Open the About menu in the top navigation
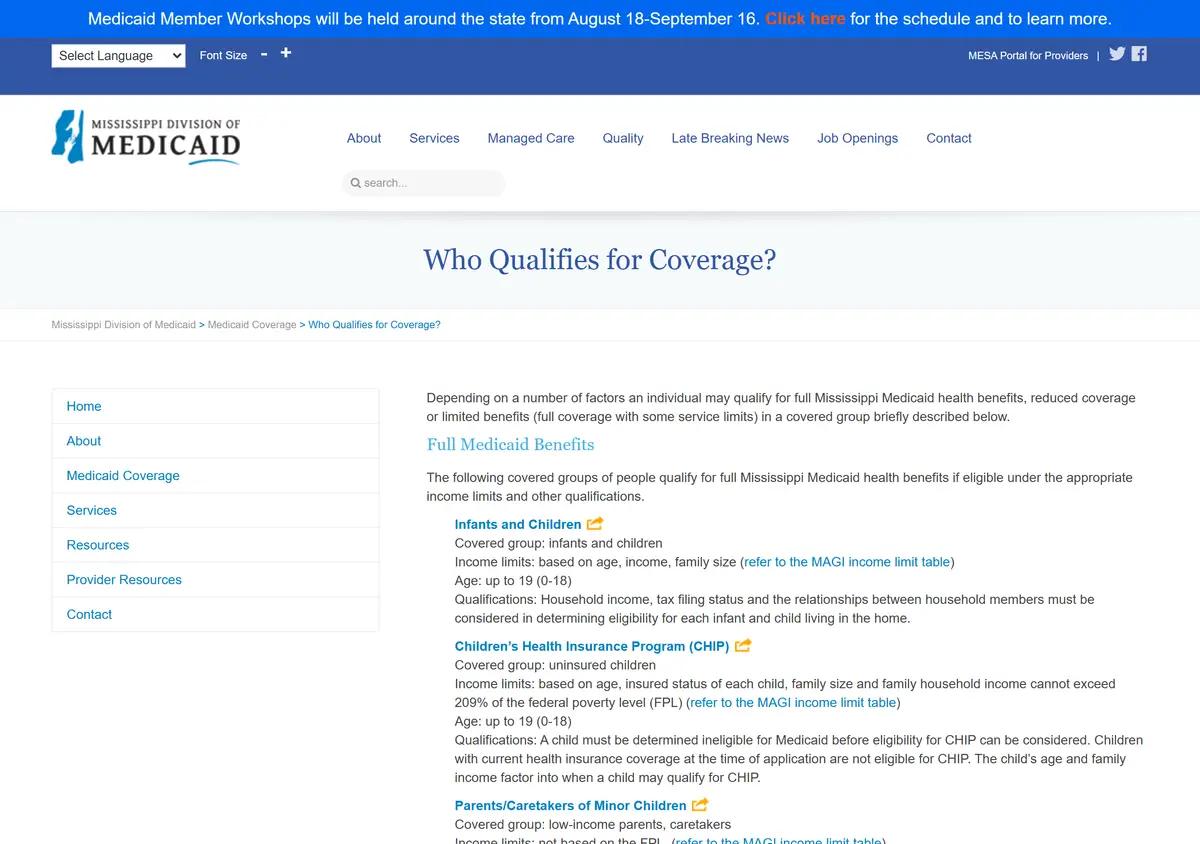The width and height of the screenshot is (1200, 844). (364, 138)
